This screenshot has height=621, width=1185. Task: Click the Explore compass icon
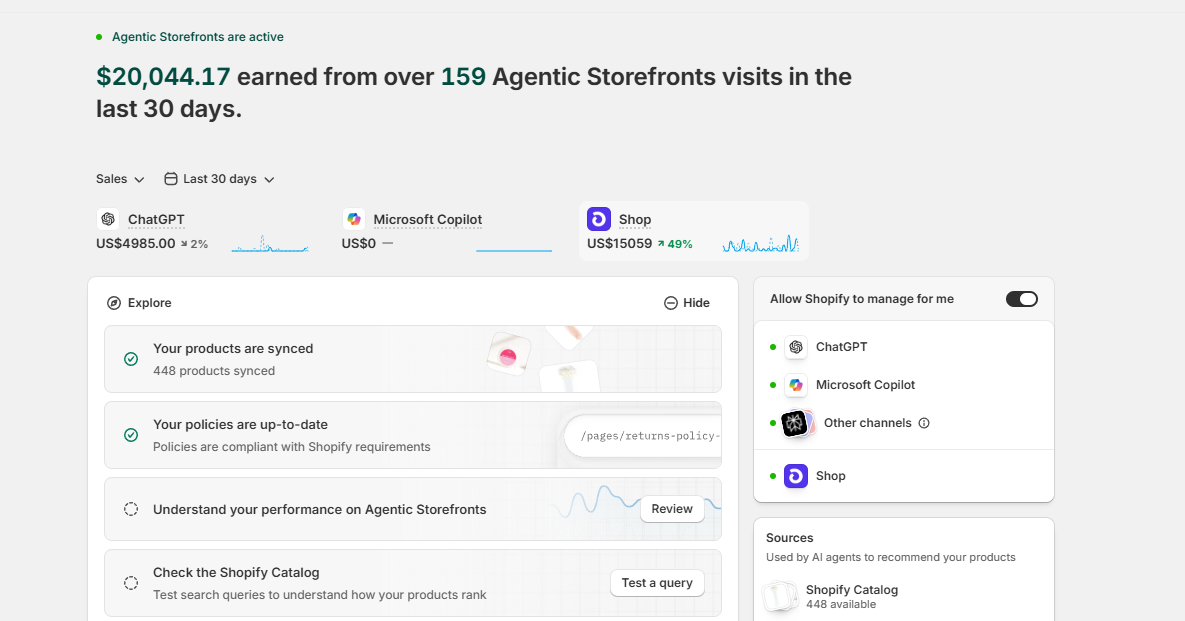coord(114,303)
